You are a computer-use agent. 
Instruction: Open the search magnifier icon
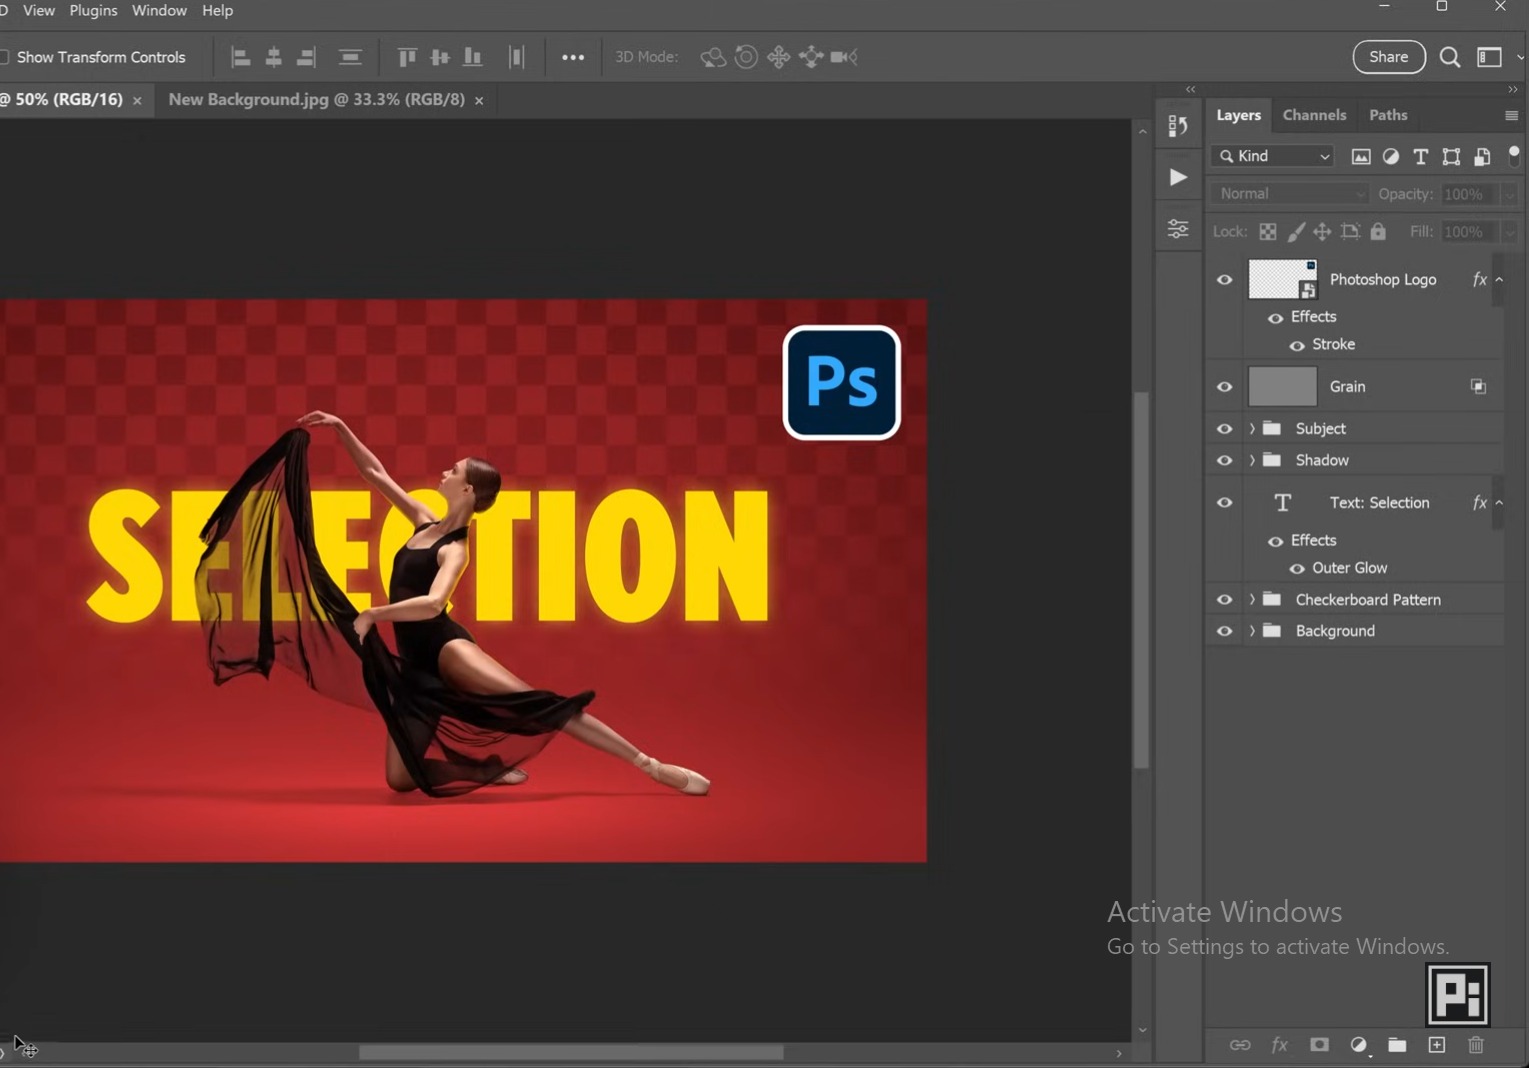tap(1450, 57)
